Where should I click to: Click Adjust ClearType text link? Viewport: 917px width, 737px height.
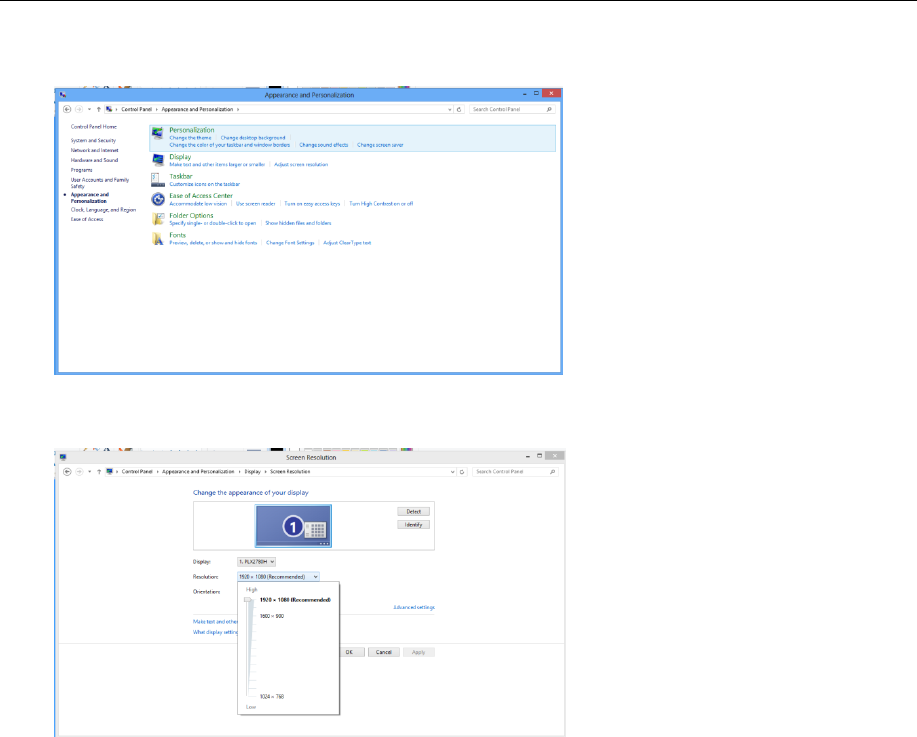coord(347,243)
